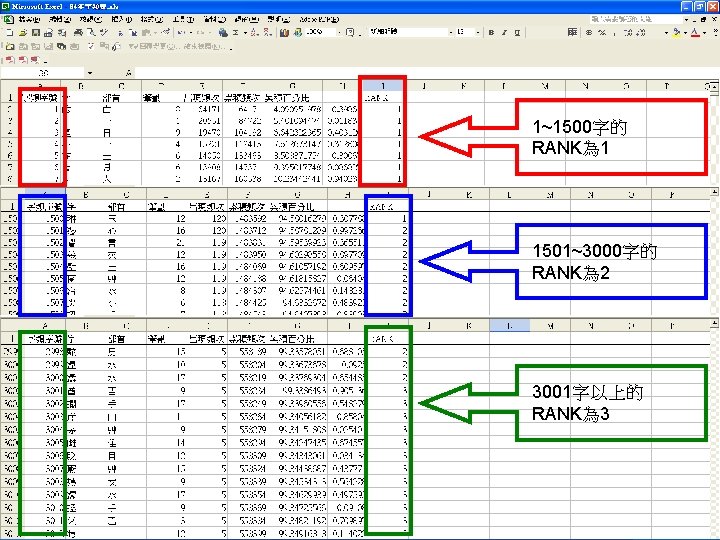The width and height of the screenshot is (720, 540).
Task: Click the Copy icon in the toolbar
Action: (x=133, y=33)
